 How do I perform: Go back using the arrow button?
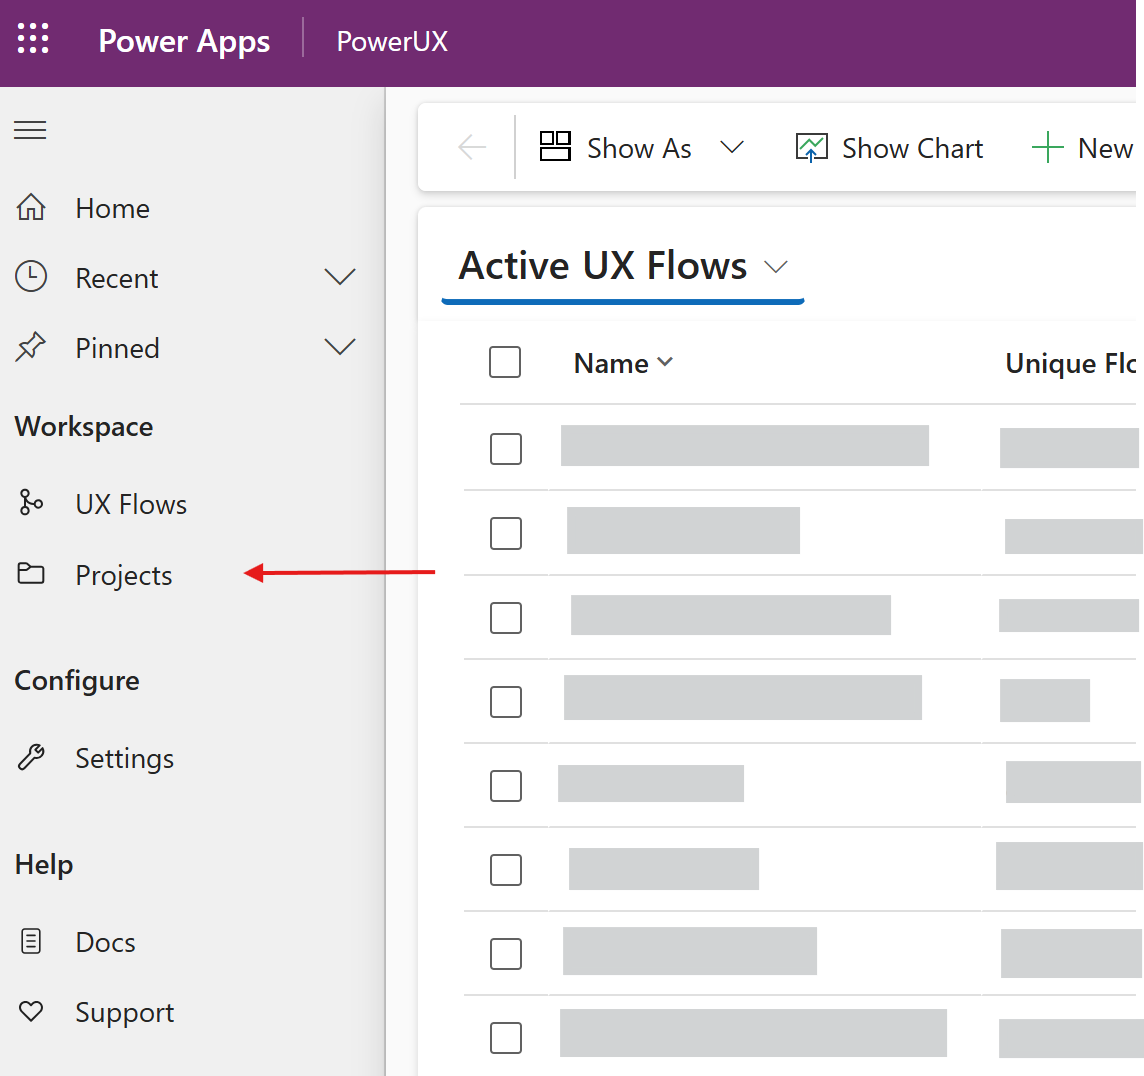point(472,147)
